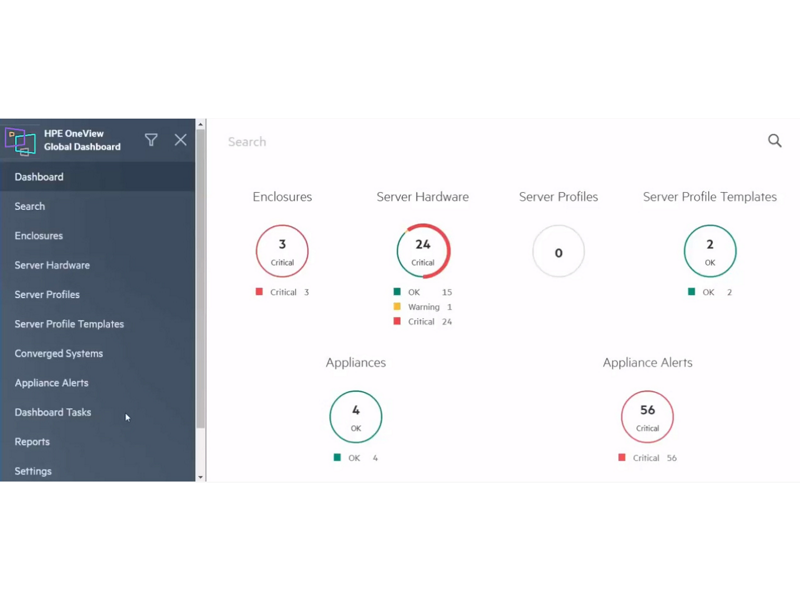Click the red Critical swatch under Enclosures

[x=259, y=292]
